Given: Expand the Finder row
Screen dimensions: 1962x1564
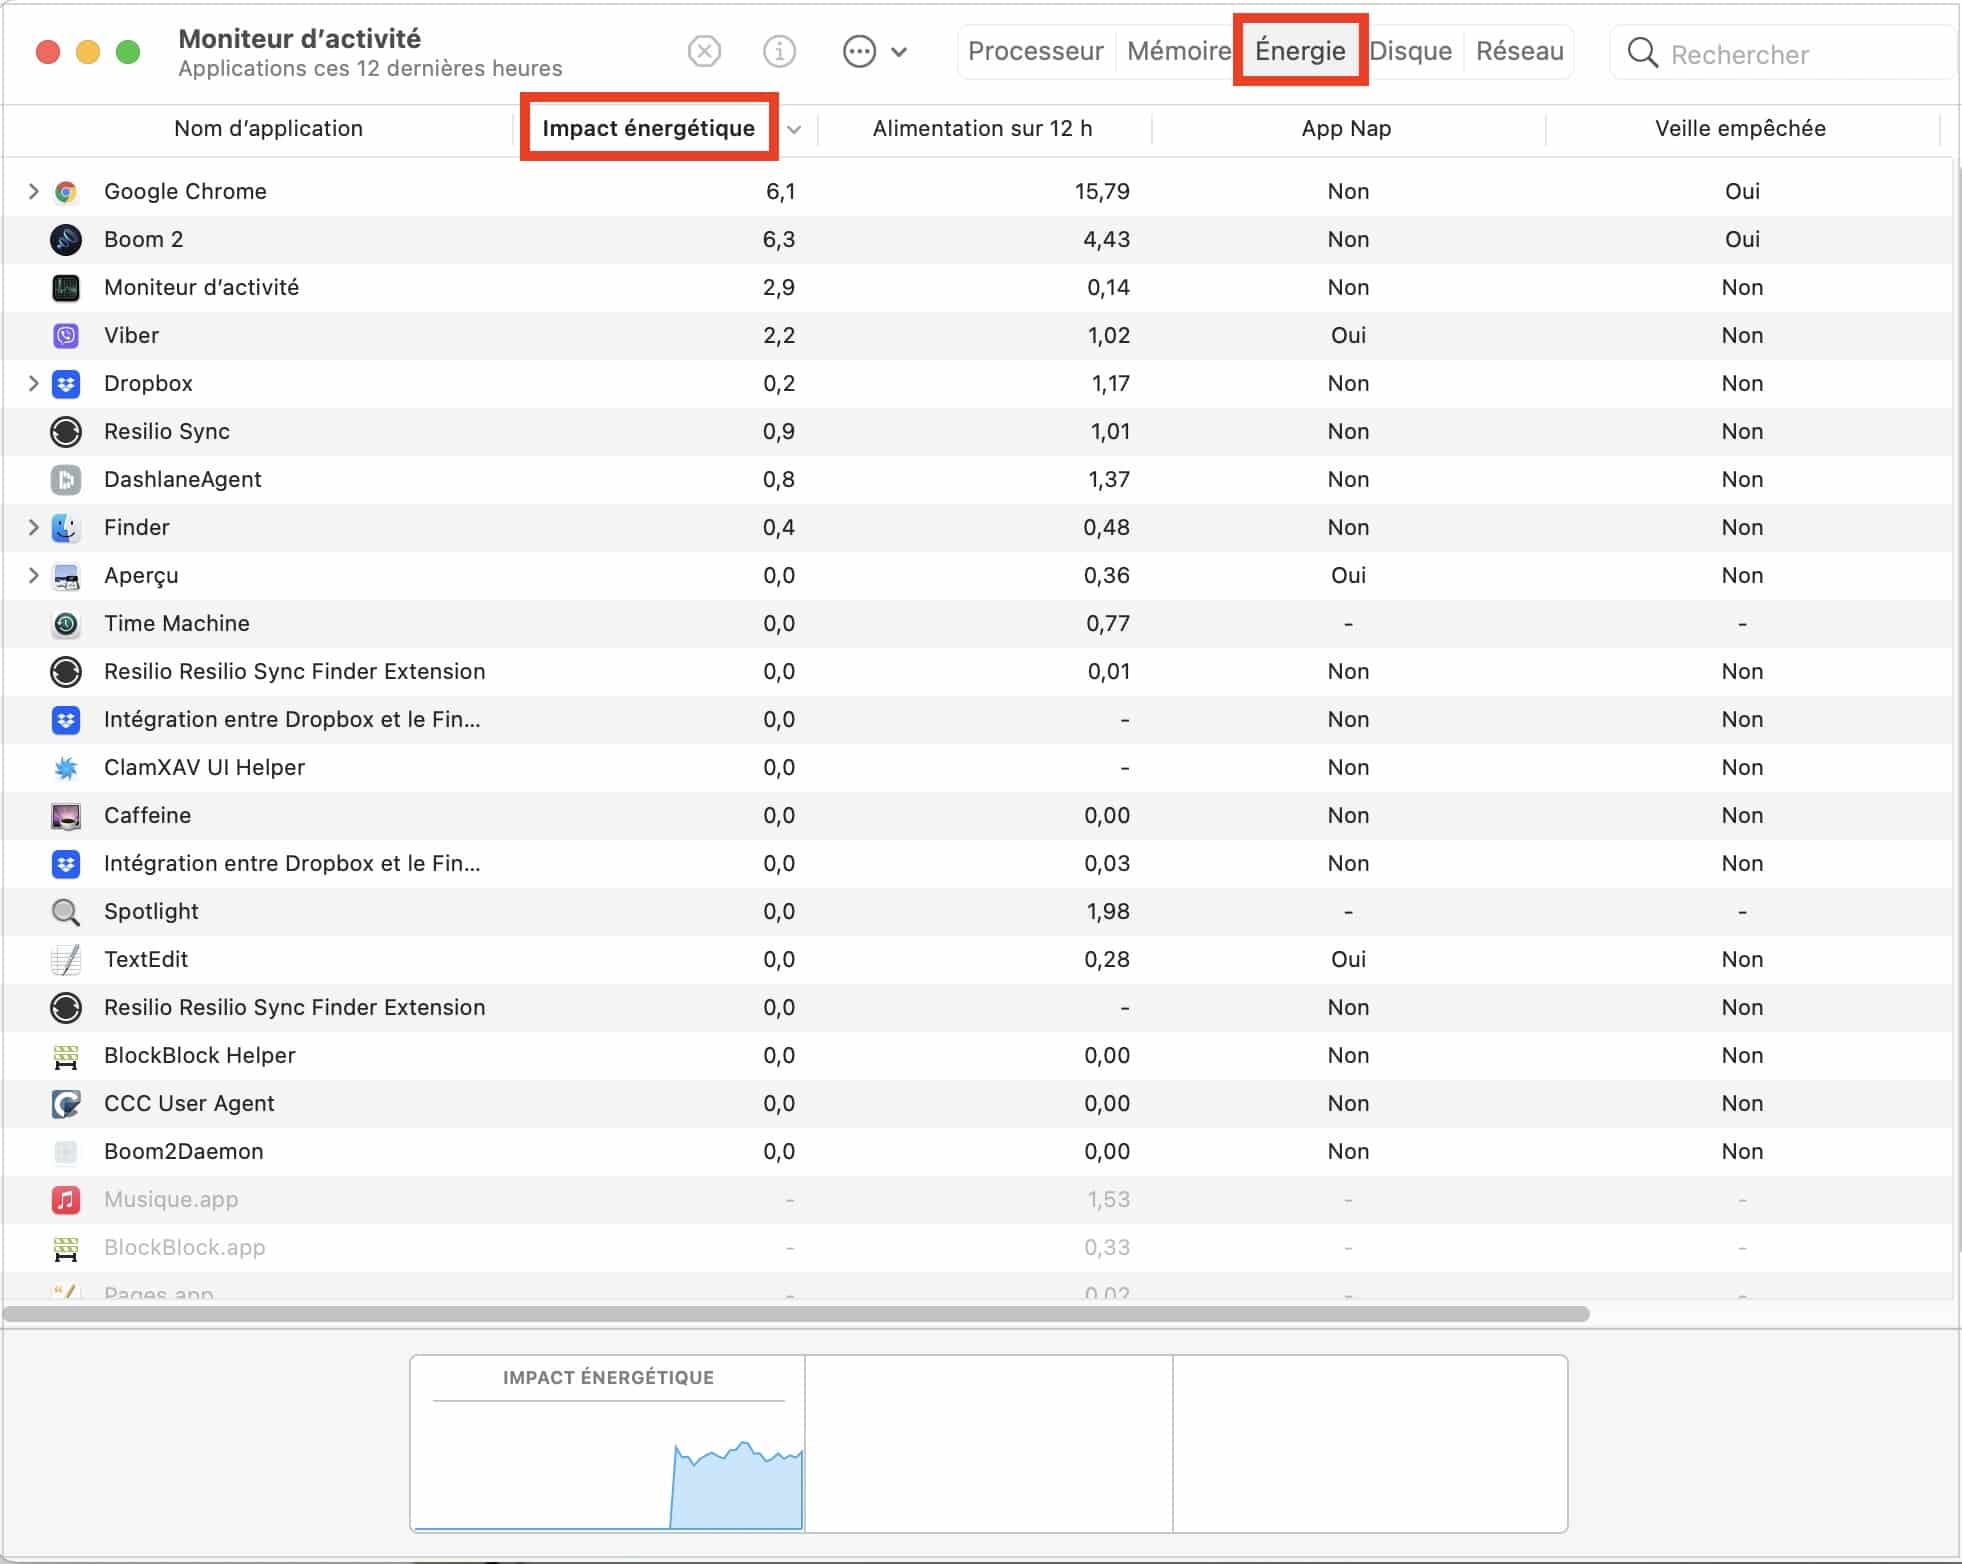Looking at the screenshot, I should 33,527.
